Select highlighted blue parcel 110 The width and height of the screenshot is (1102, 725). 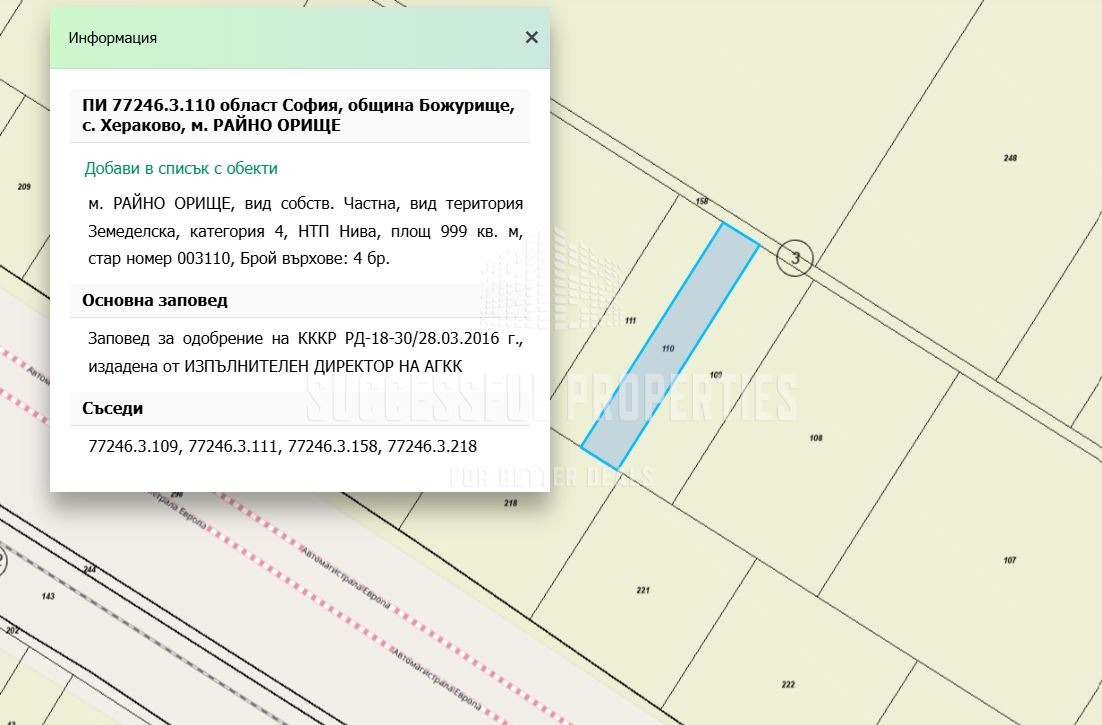click(669, 347)
